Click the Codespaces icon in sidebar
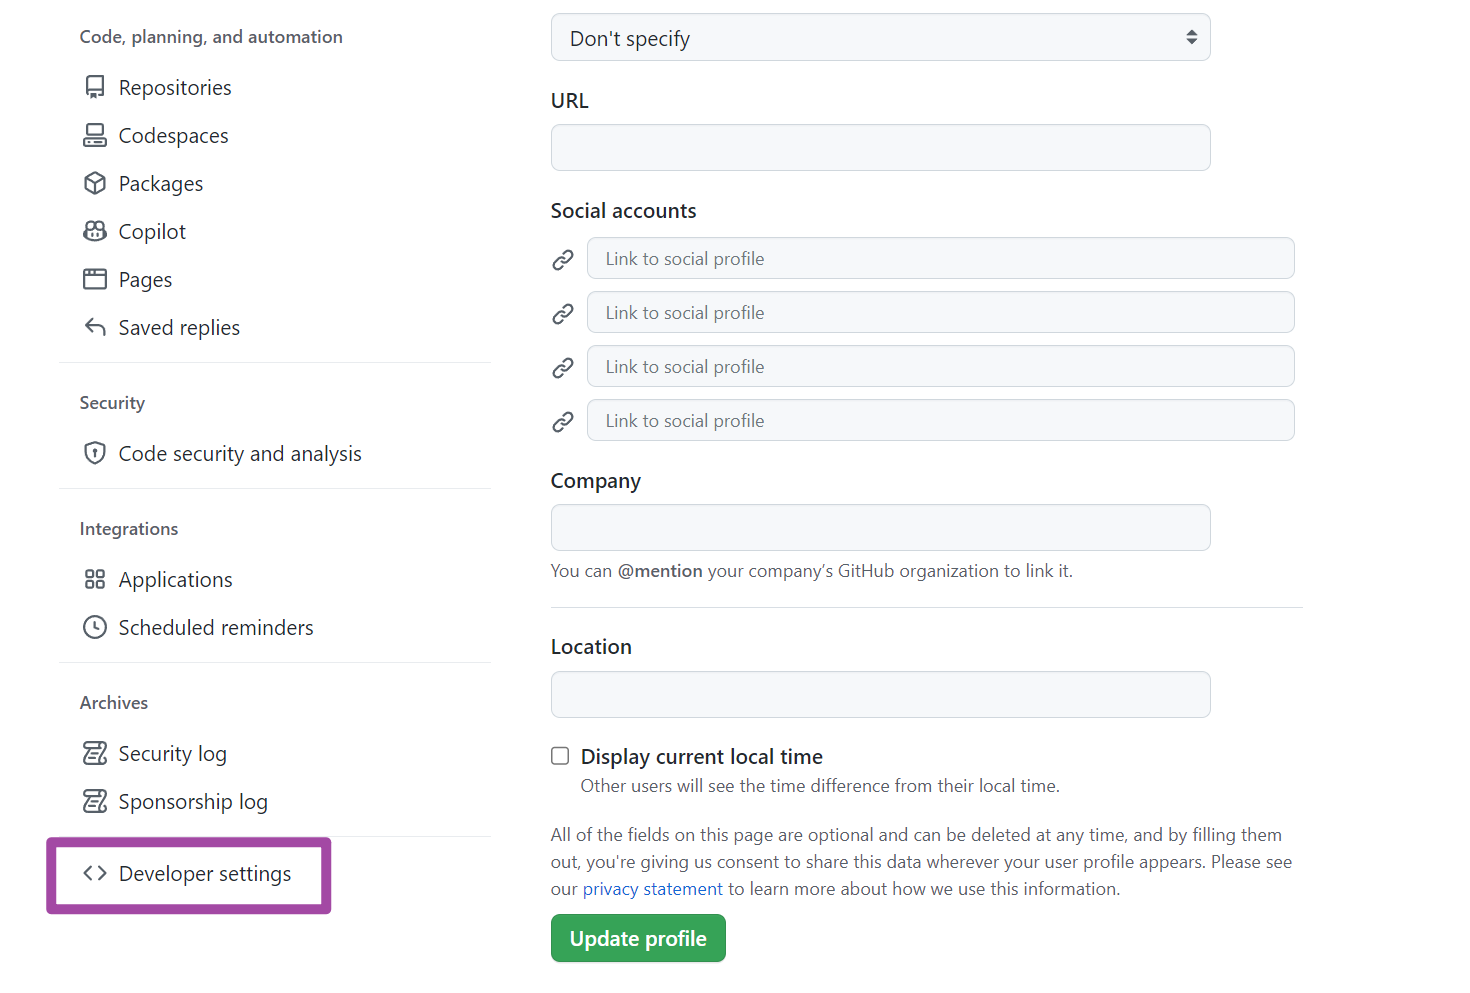The image size is (1470, 993). [95, 135]
